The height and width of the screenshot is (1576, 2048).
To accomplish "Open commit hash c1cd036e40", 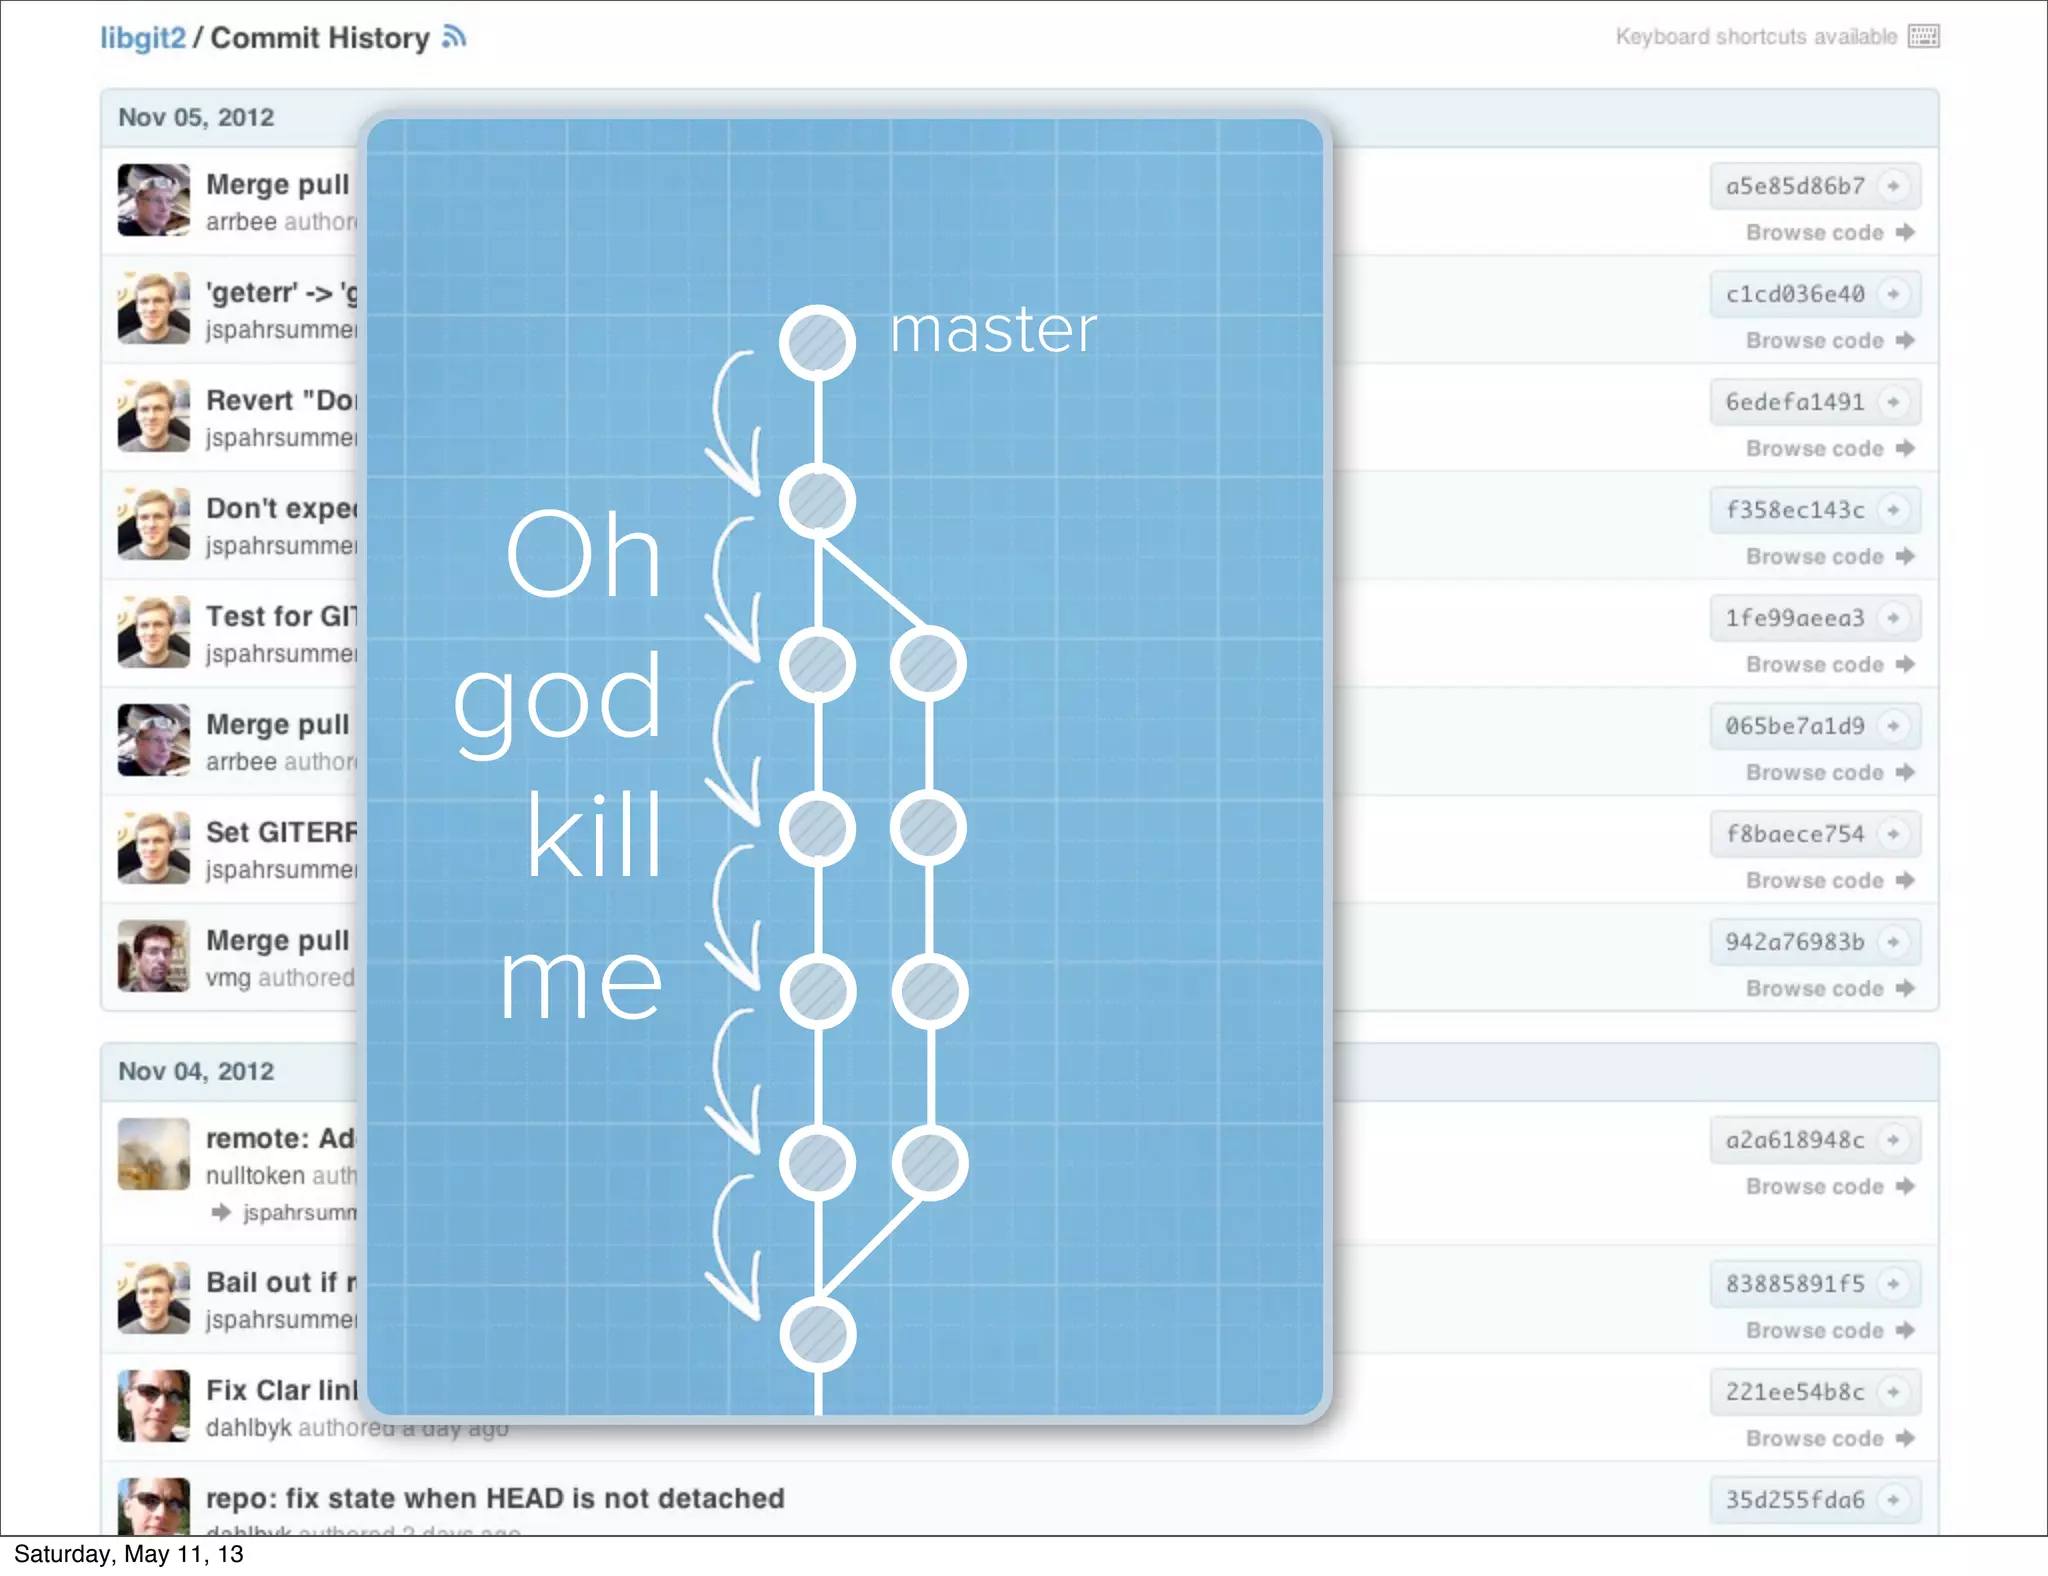I will point(1795,294).
